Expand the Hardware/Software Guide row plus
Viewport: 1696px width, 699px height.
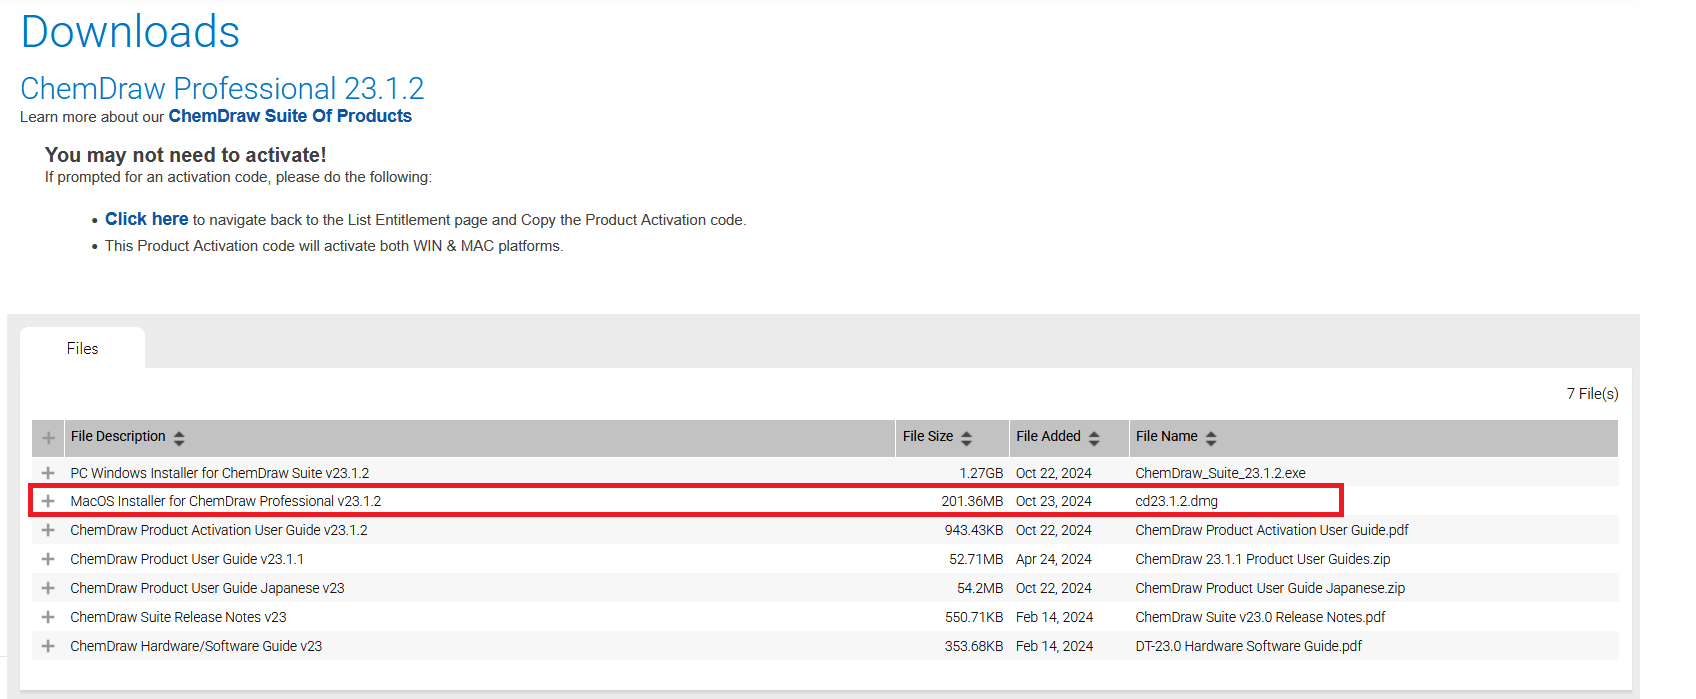pyautogui.click(x=48, y=646)
